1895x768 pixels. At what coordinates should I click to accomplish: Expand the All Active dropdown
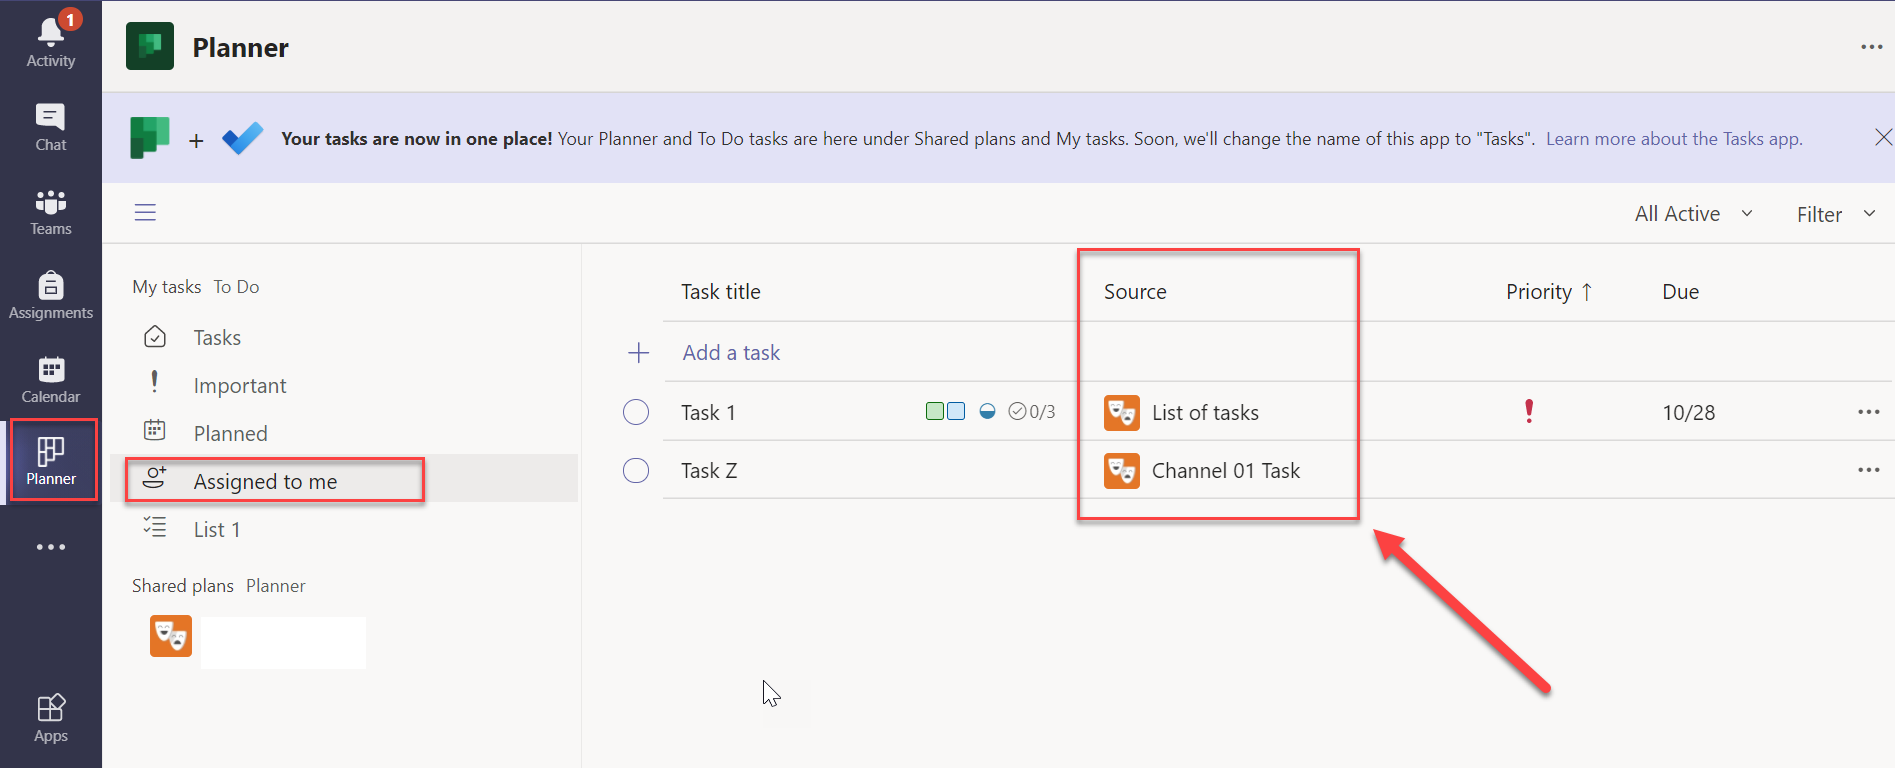[x=1693, y=214]
